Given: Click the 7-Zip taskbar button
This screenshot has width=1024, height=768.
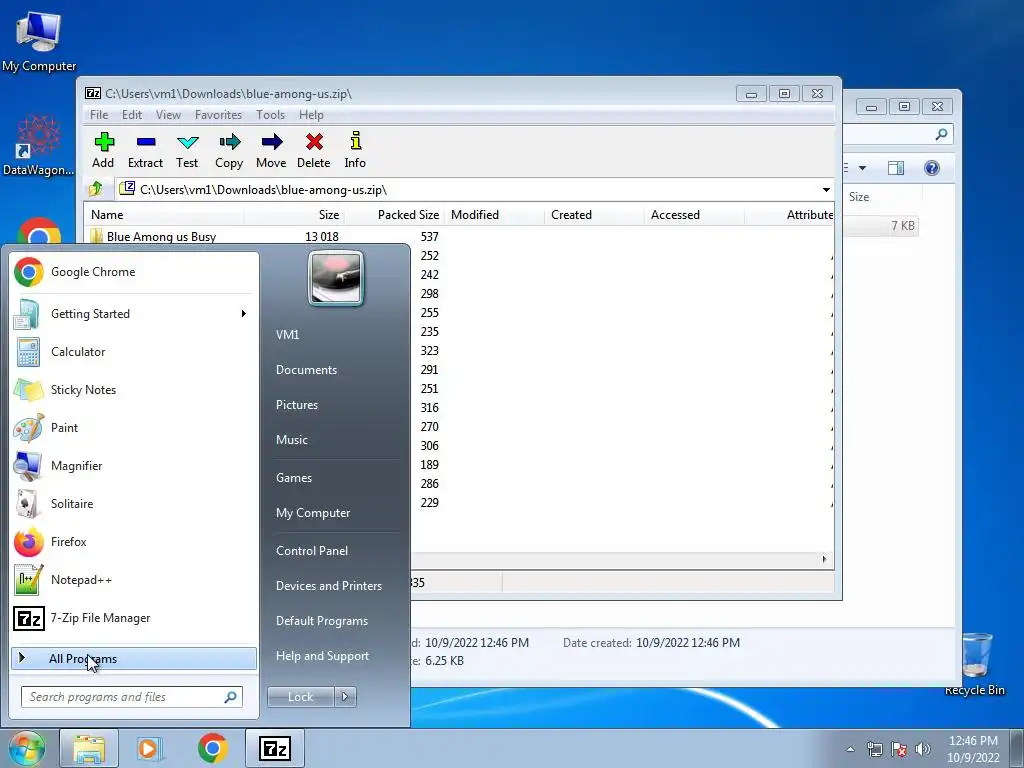Looking at the screenshot, I should (275, 748).
